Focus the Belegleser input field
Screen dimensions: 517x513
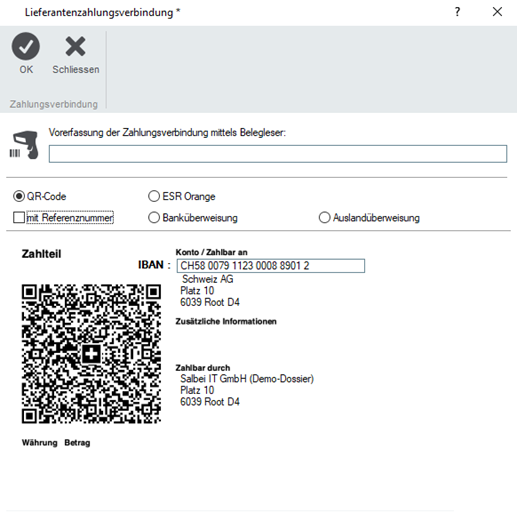278,154
